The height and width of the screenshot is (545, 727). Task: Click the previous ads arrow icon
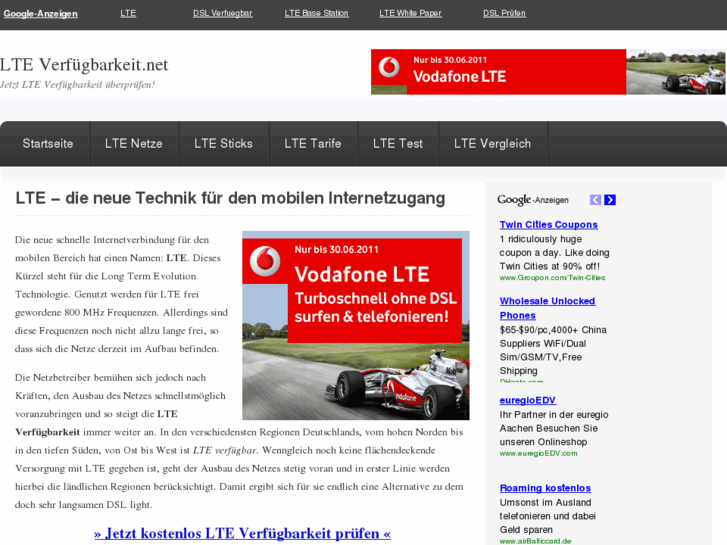pyautogui.click(x=595, y=200)
